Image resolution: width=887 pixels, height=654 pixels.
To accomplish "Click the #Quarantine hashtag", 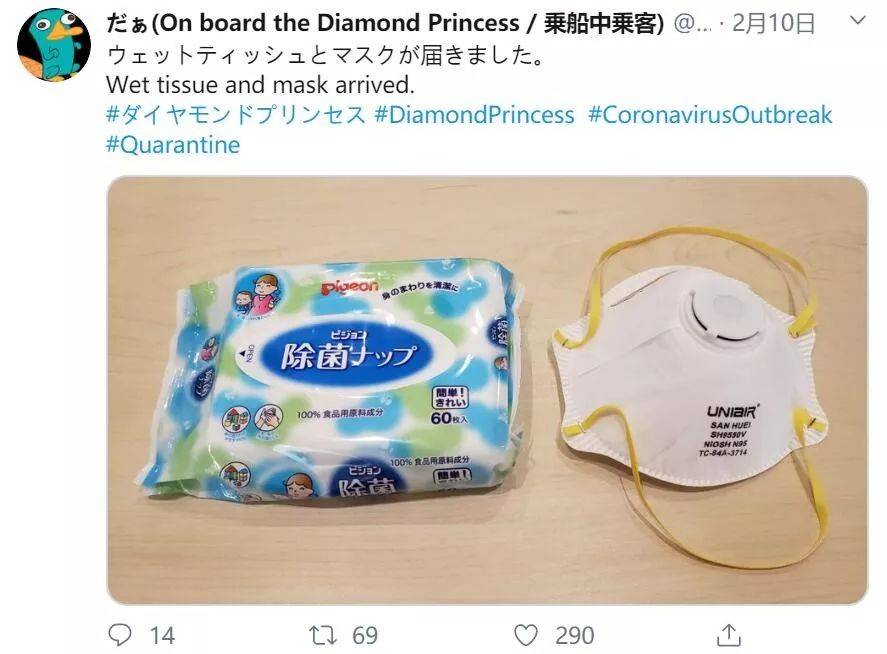I will point(173,145).
